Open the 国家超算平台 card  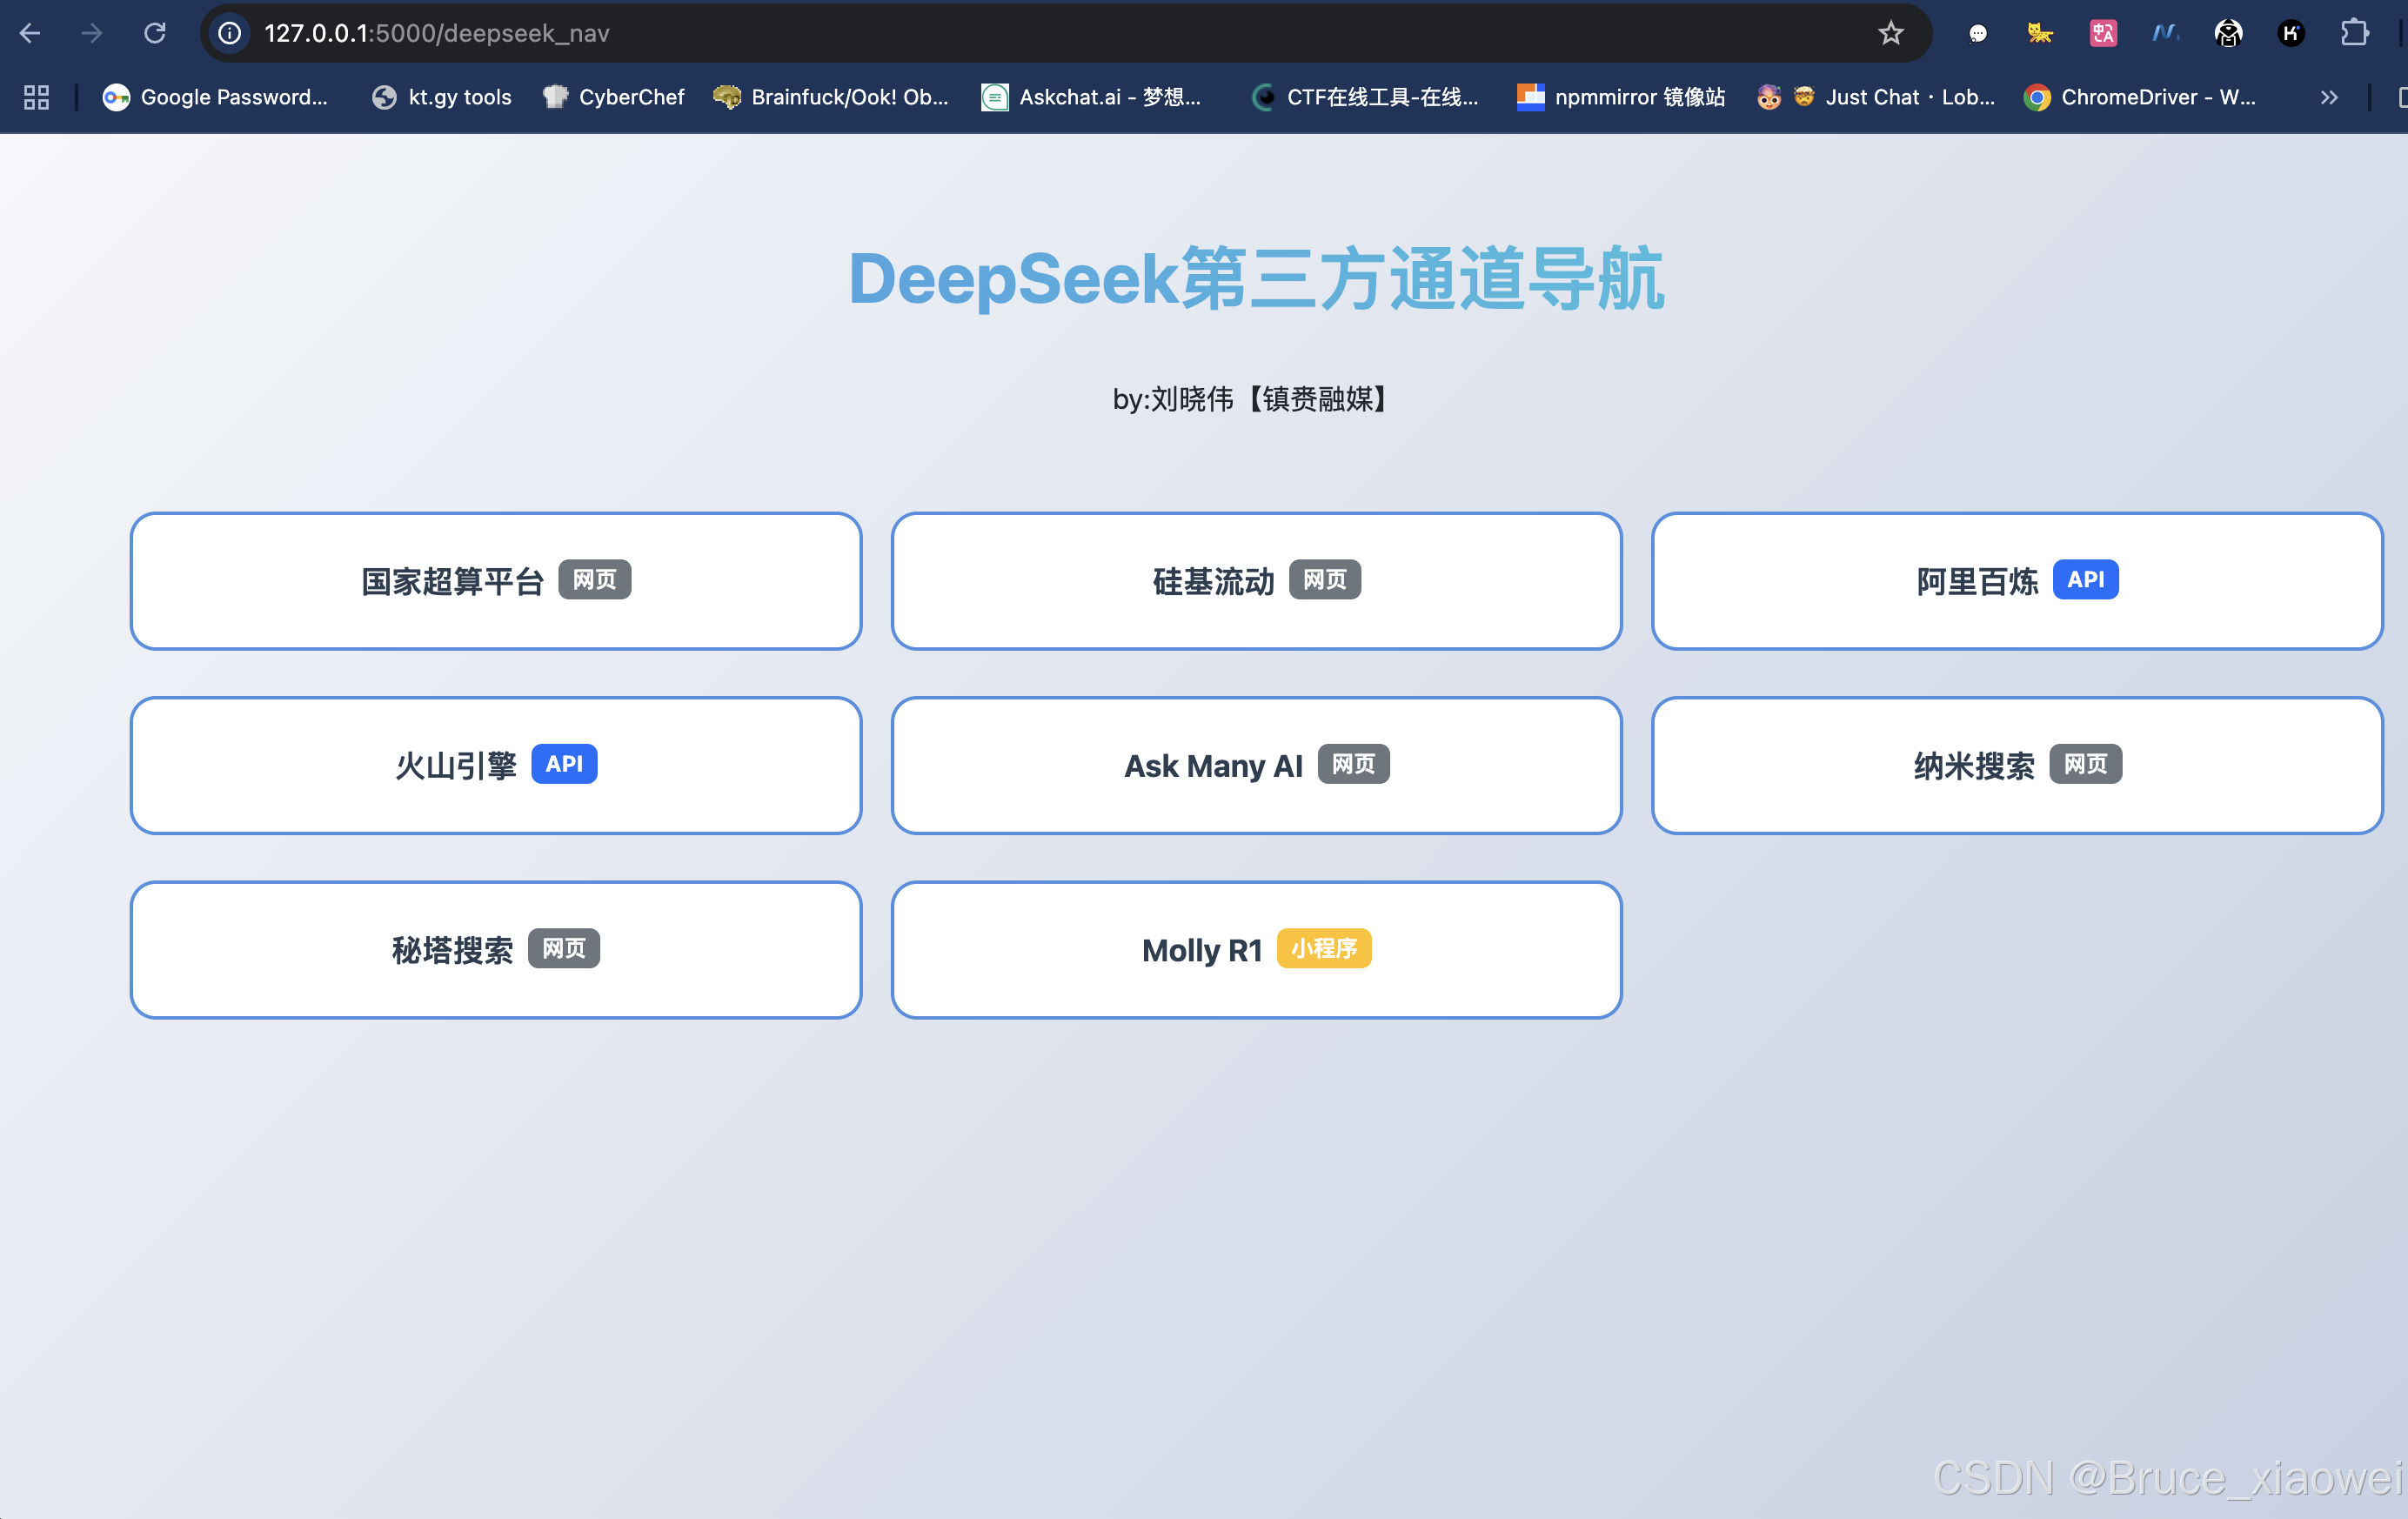(x=495, y=581)
